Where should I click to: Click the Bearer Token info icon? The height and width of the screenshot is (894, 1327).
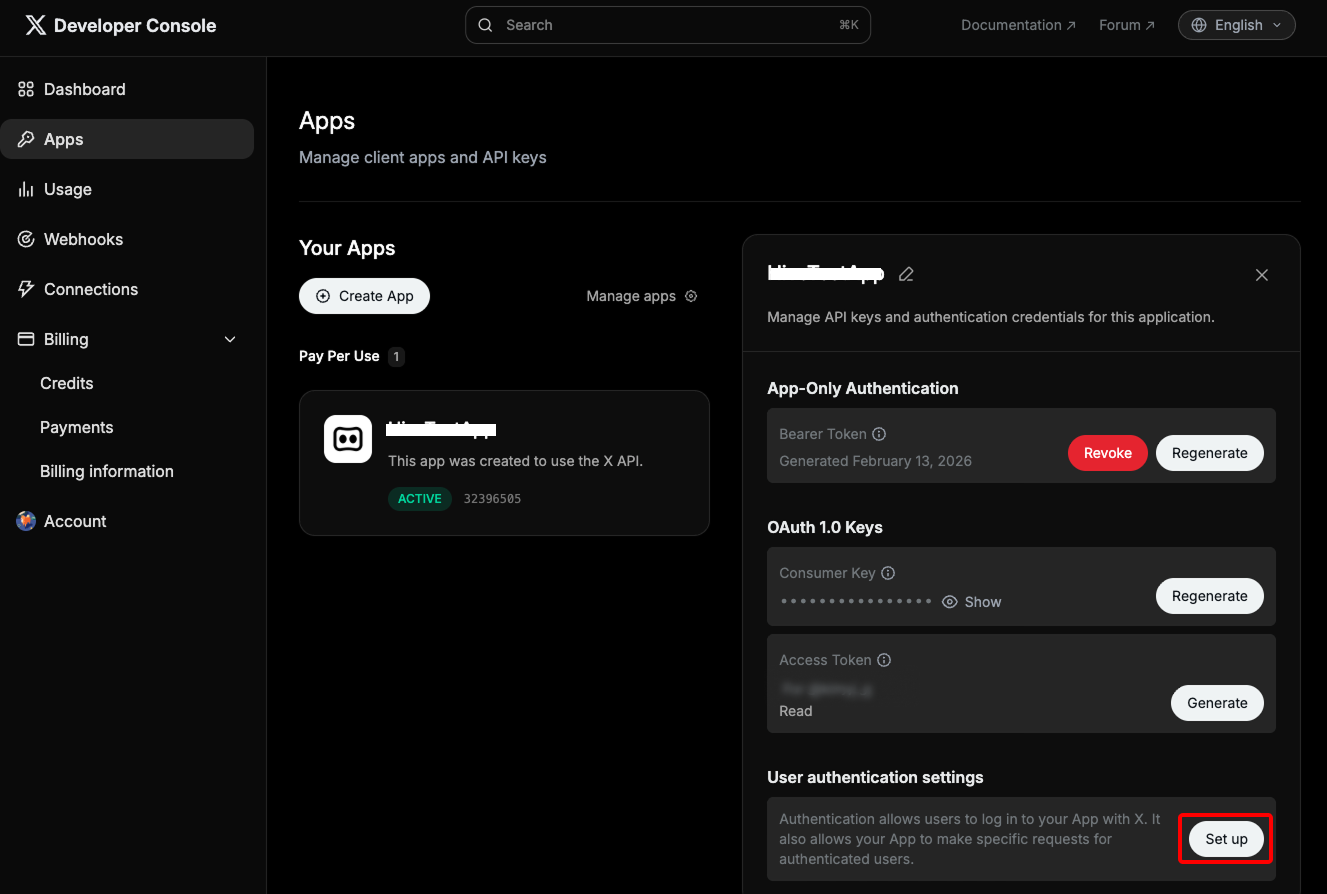(x=879, y=434)
